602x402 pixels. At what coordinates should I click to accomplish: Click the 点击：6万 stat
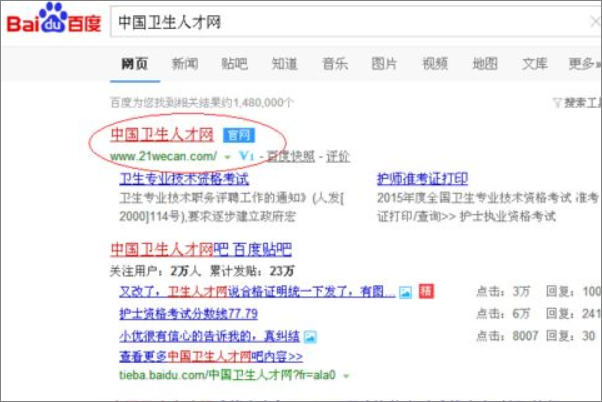(x=503, y=314)
